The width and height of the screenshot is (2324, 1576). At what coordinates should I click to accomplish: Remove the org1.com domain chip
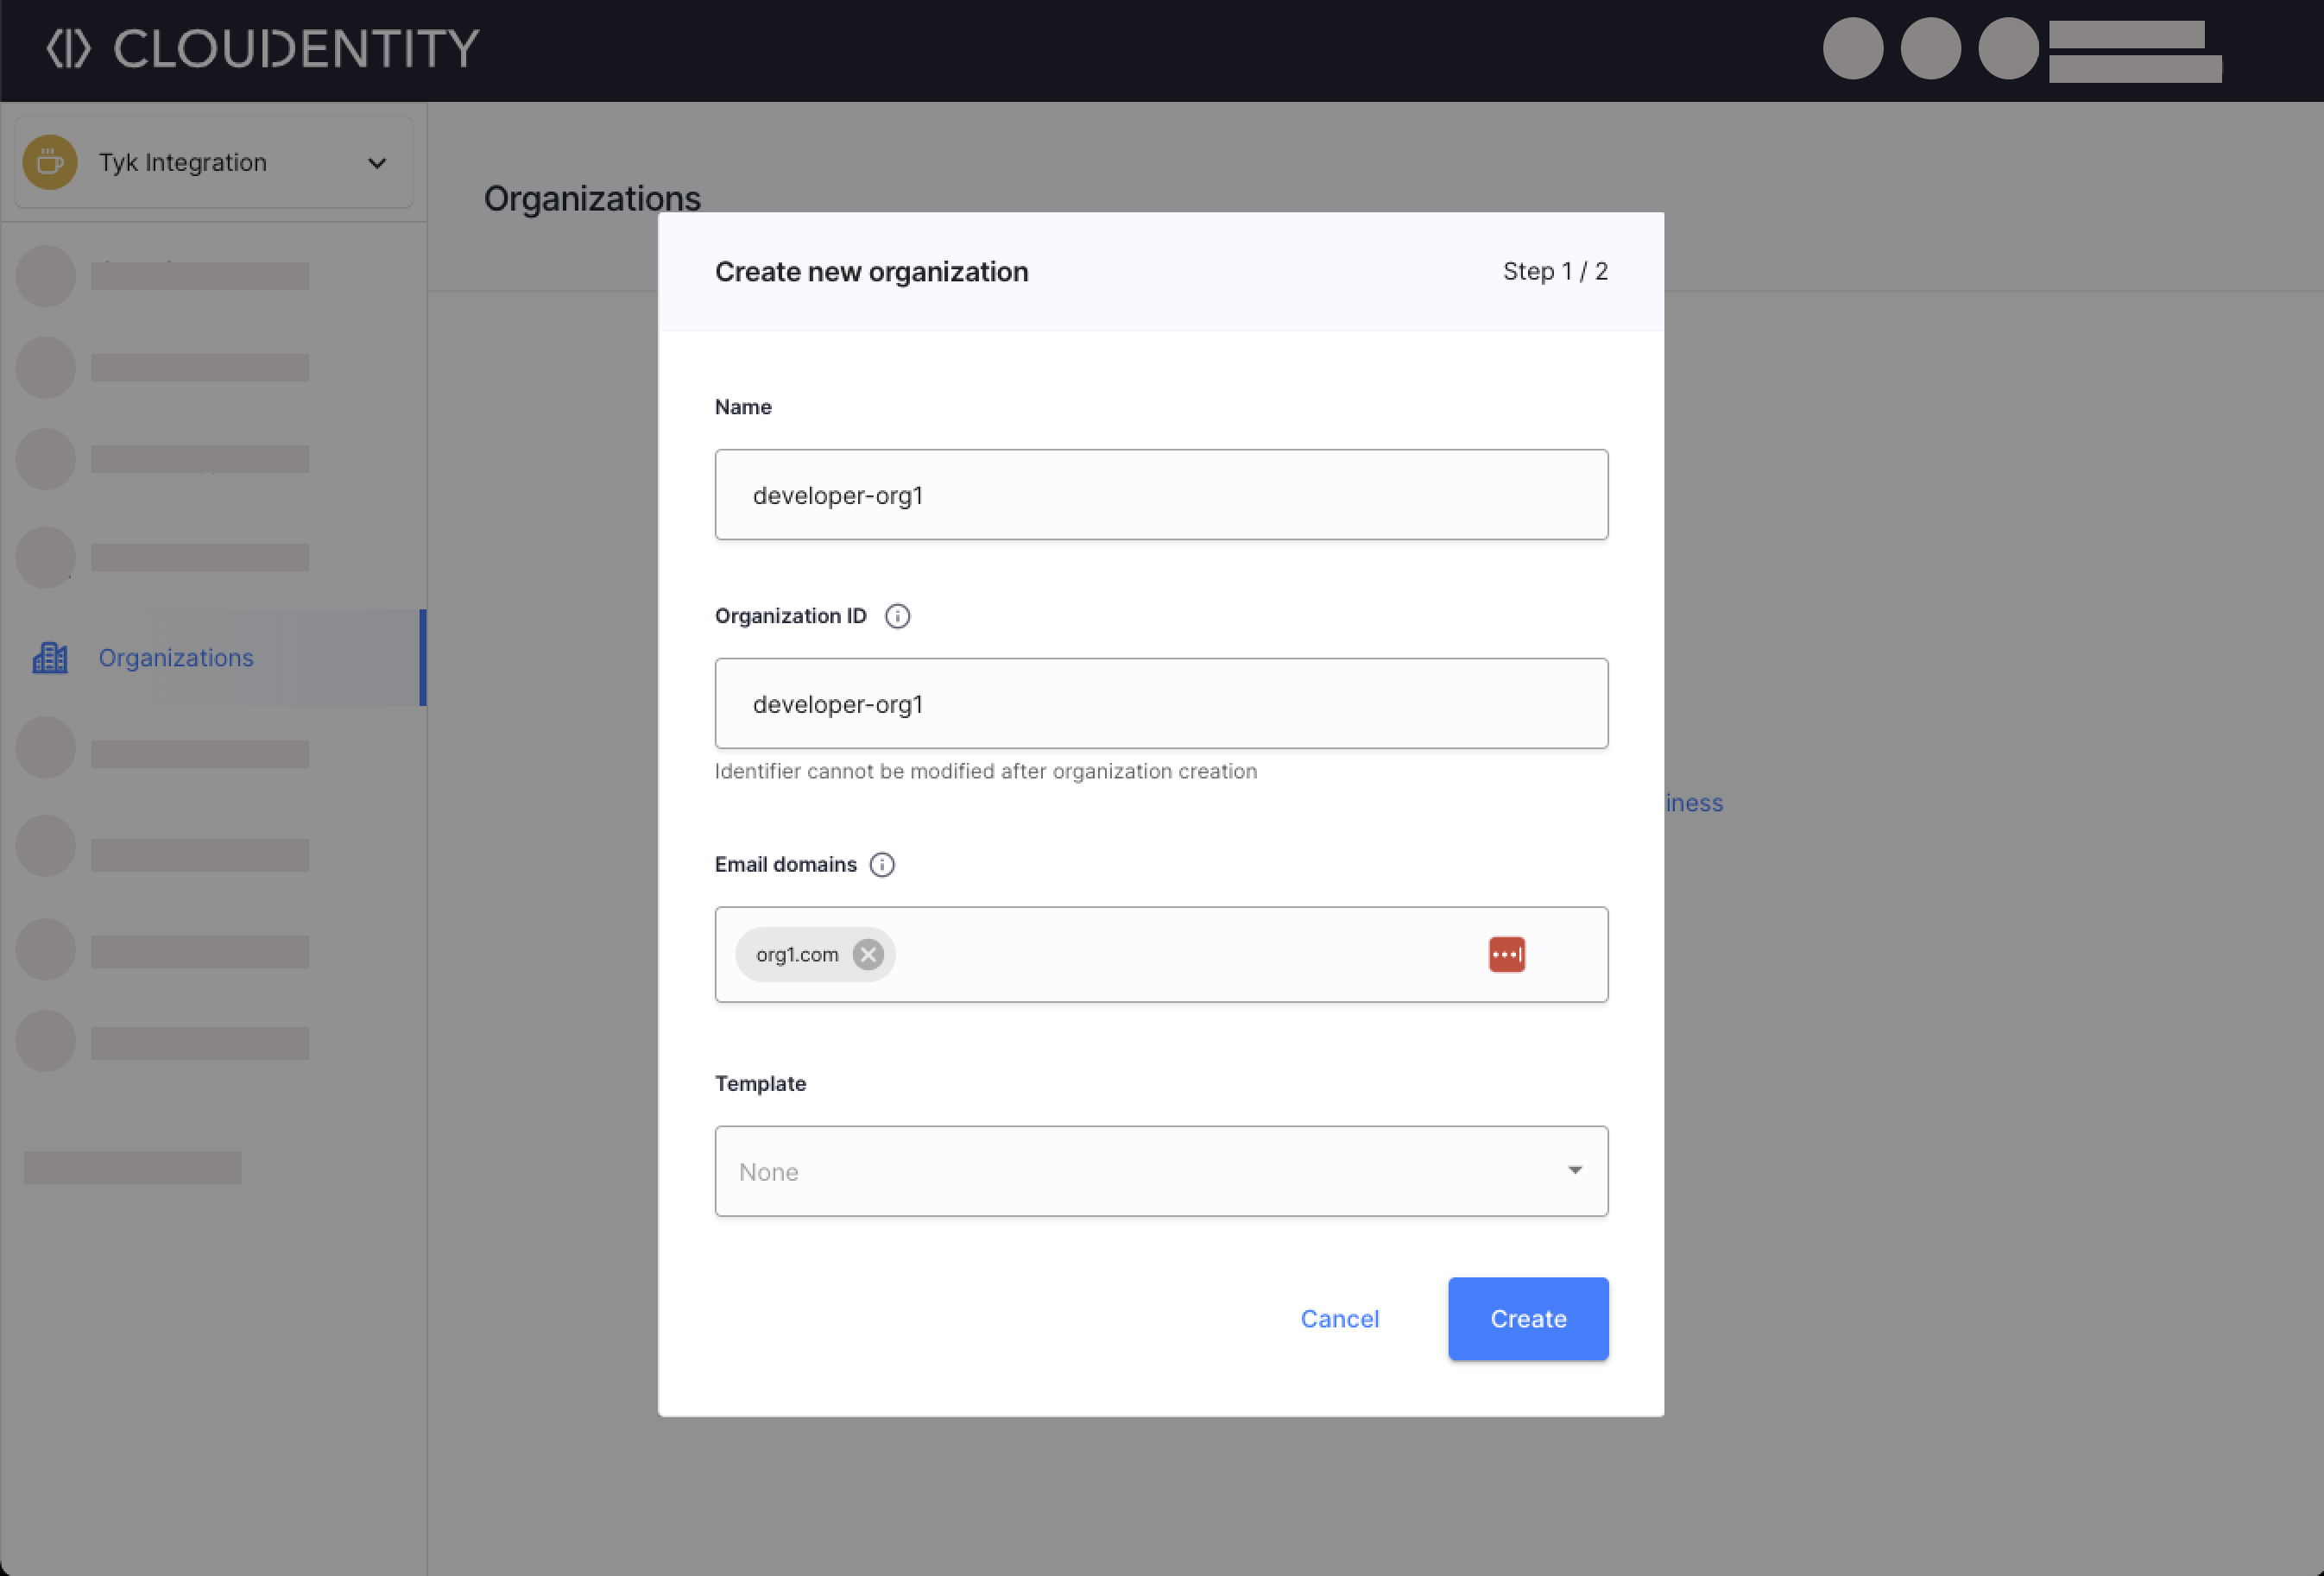click(868, 954)
